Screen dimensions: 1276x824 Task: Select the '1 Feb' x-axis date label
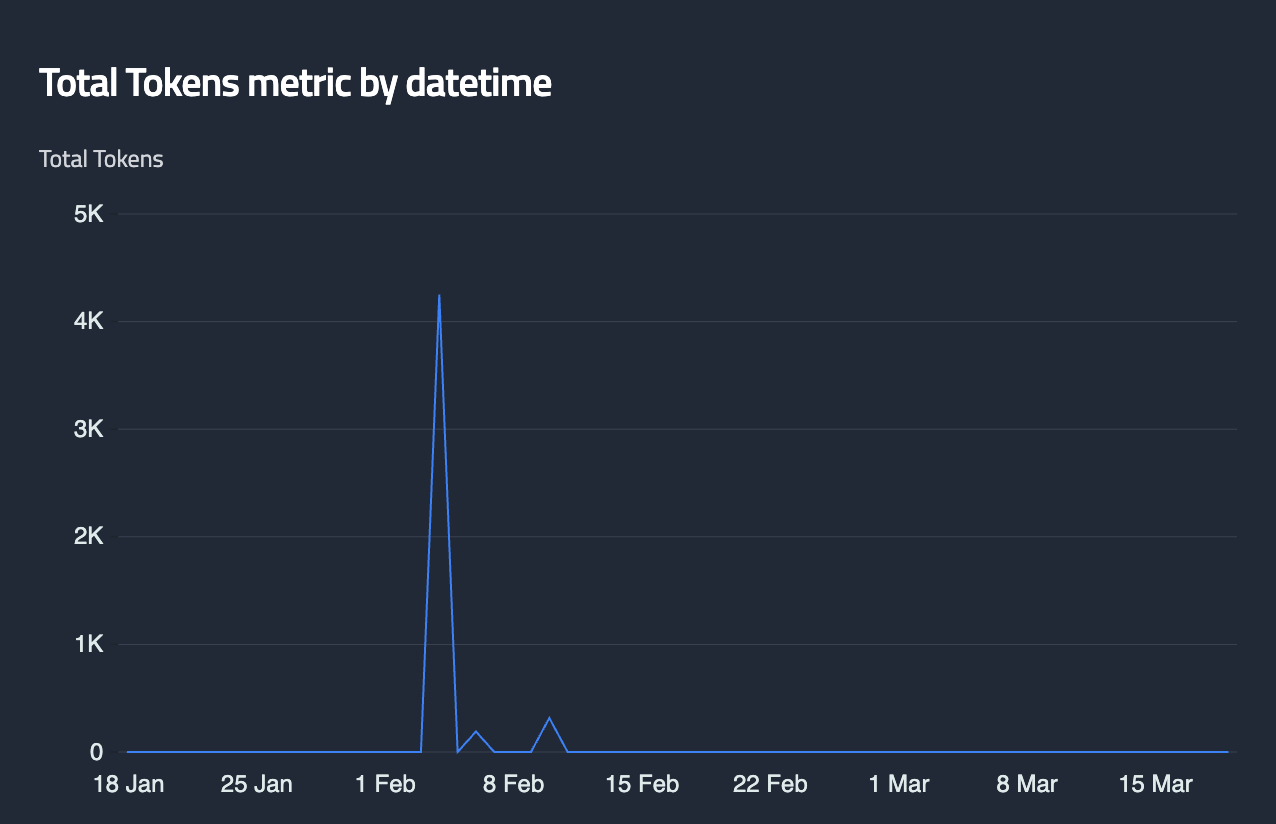click(385, 784)
